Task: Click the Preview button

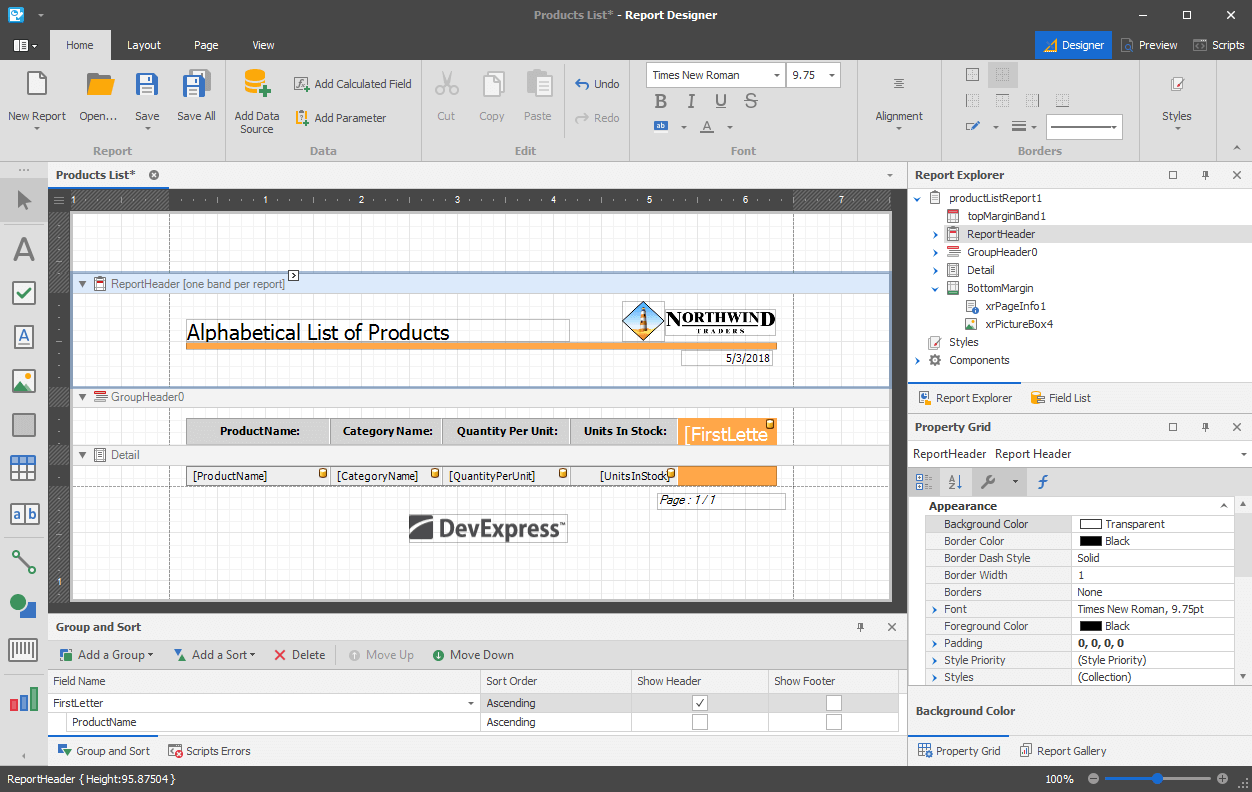Action: coord(1148,45)
